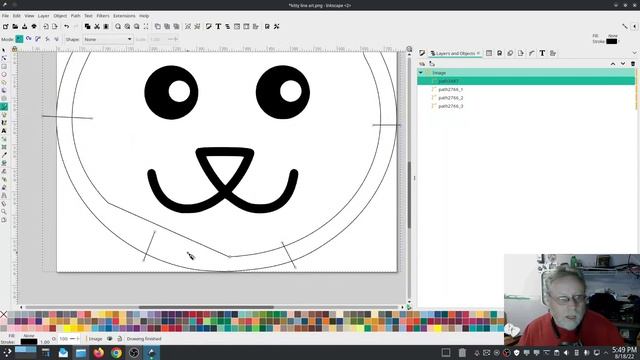Image resolution: width=640 pixels, height=360 pixels.
Task: Toggle Image layer lock in status bar
Action: coord(120,339)
